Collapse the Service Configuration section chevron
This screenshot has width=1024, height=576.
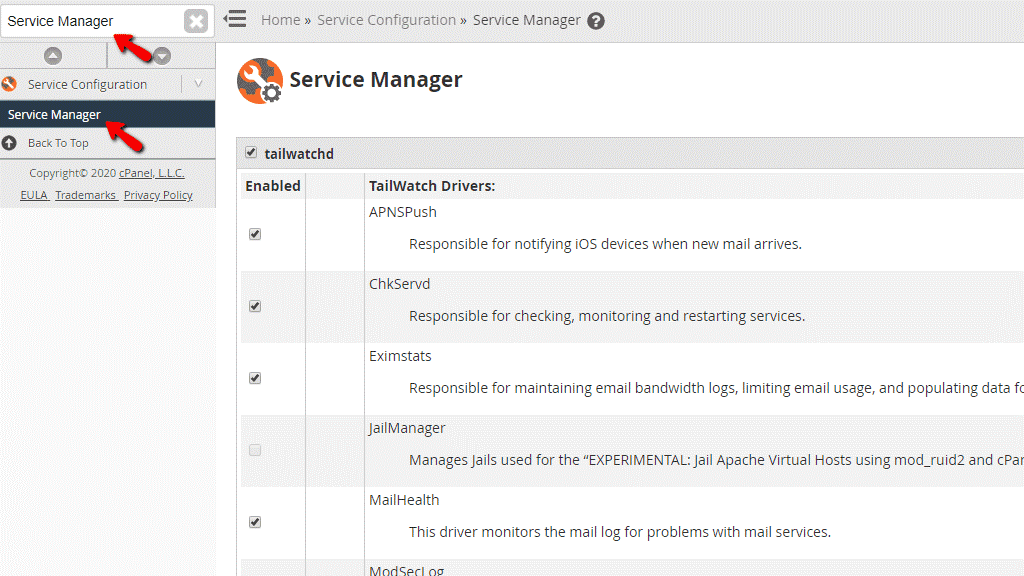click(x=198, y=84)
